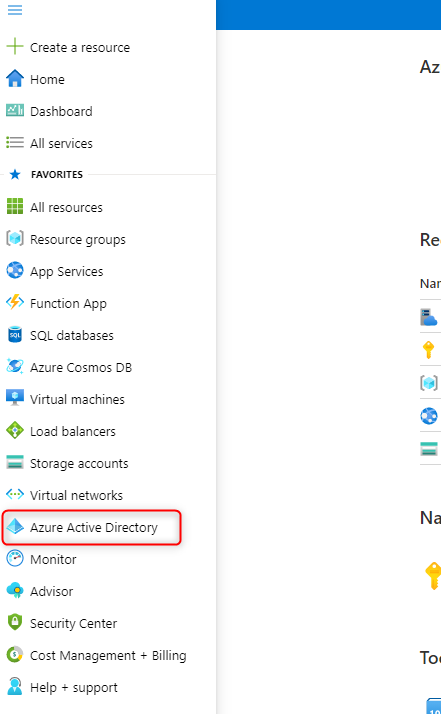Open All services

coord(61,143)
